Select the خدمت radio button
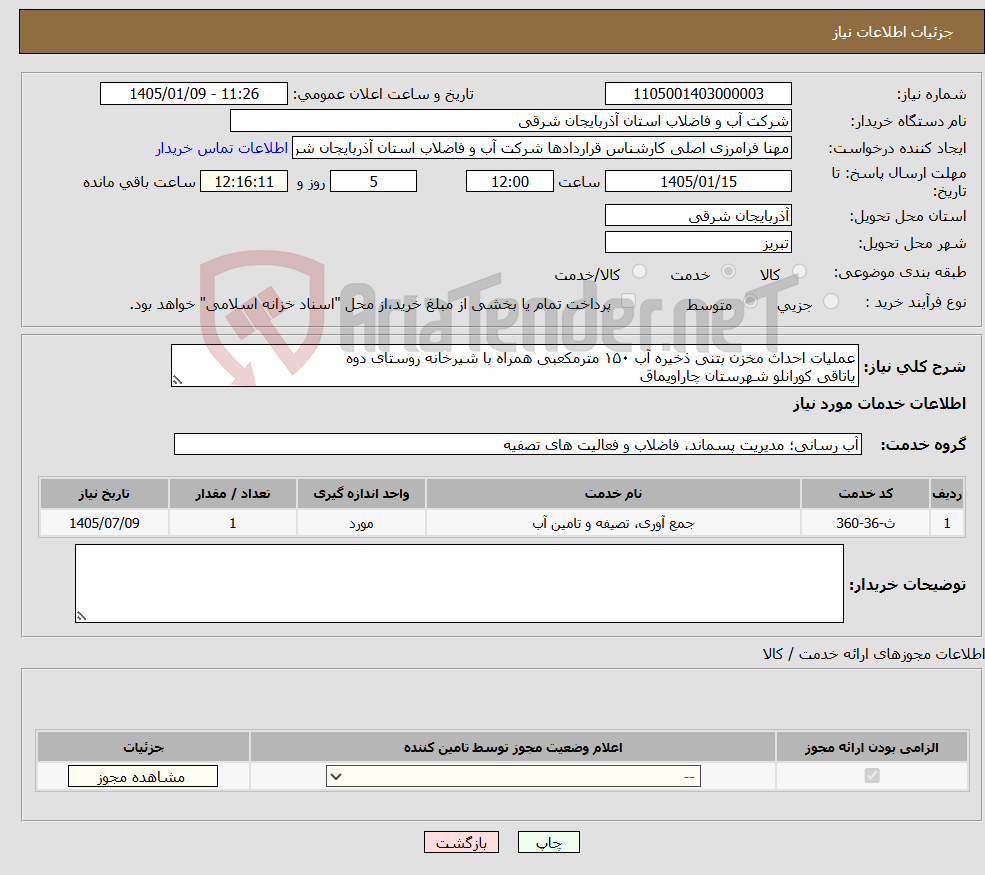The height and width of the screenshot is (875, 985). click(x=728, y=271)
